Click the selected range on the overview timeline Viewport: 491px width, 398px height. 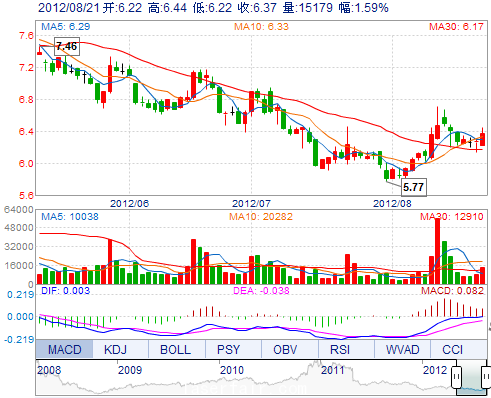tap(471, 377)
